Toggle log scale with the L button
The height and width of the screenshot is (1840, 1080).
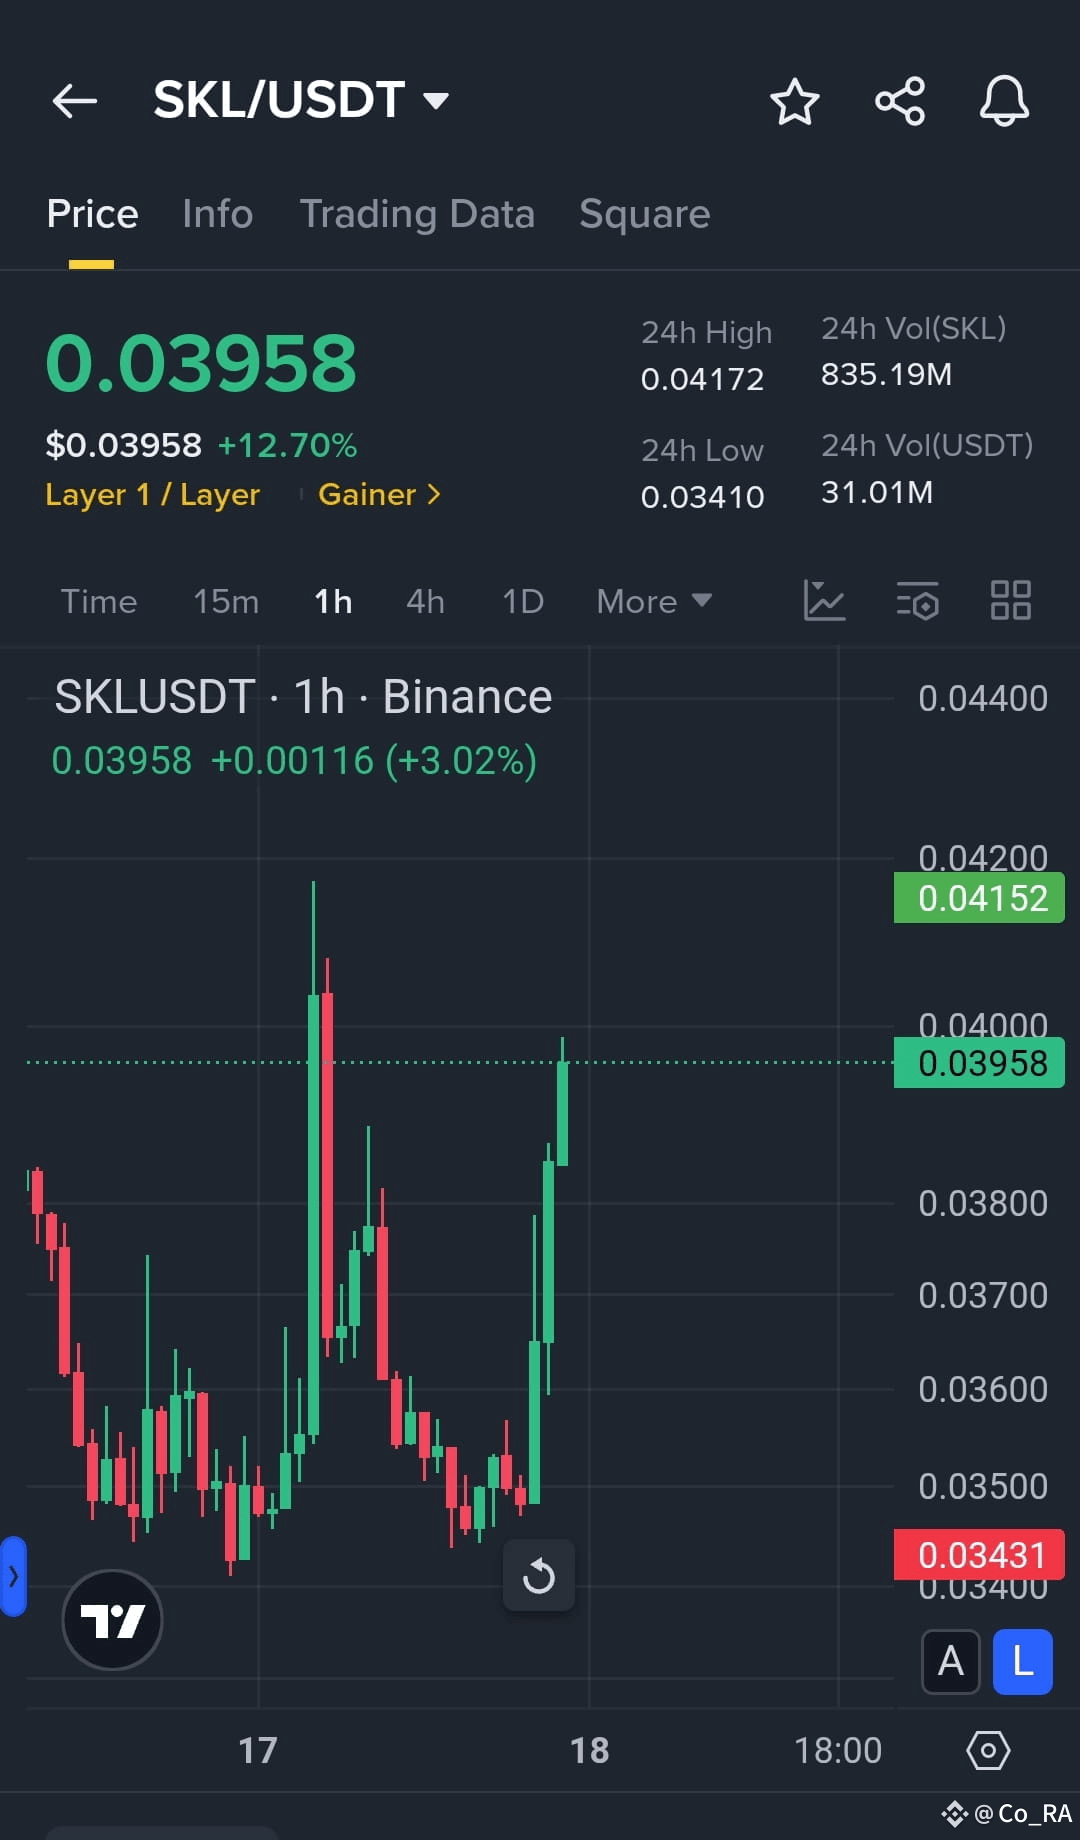click(x=1022, y=1661)
